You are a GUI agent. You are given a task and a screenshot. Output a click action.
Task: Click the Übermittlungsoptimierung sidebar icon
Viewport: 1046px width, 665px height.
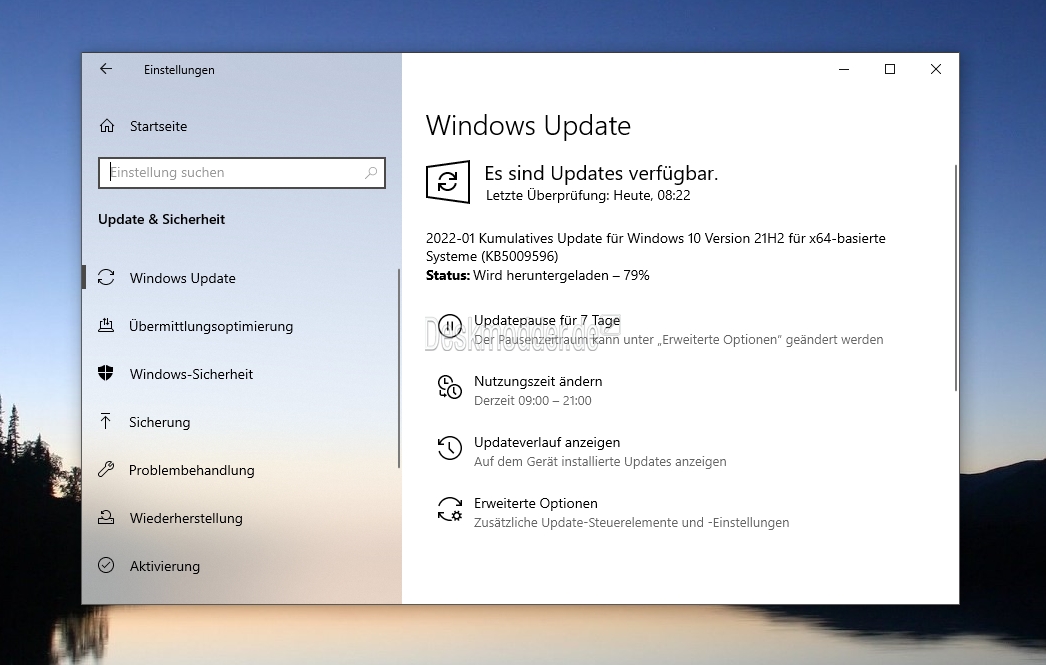coord(106,325)
